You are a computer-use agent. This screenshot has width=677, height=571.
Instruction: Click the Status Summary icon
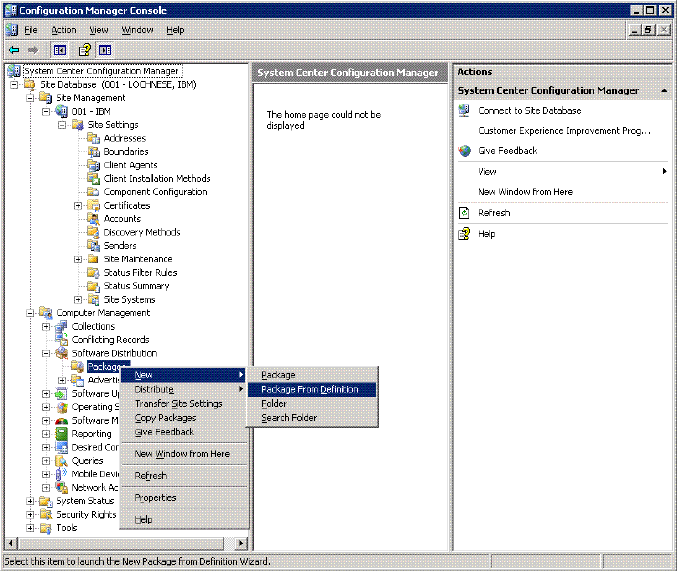click(93, 286)
